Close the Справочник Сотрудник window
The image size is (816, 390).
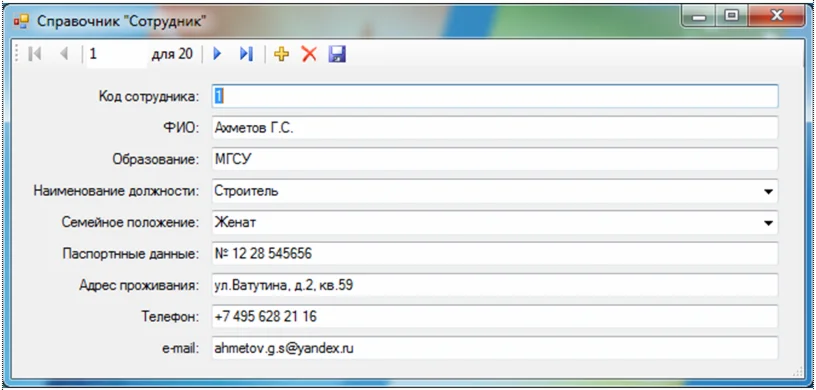[776, 17]
